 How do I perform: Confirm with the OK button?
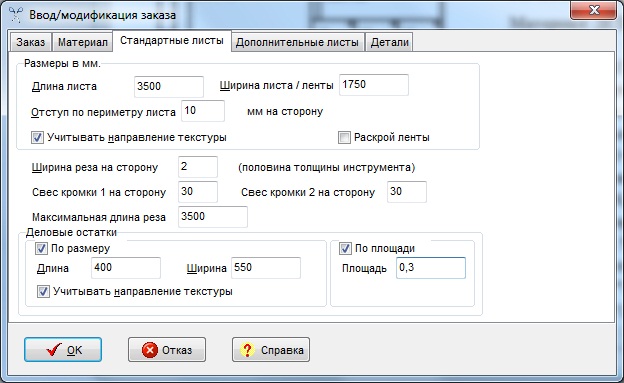63,350
